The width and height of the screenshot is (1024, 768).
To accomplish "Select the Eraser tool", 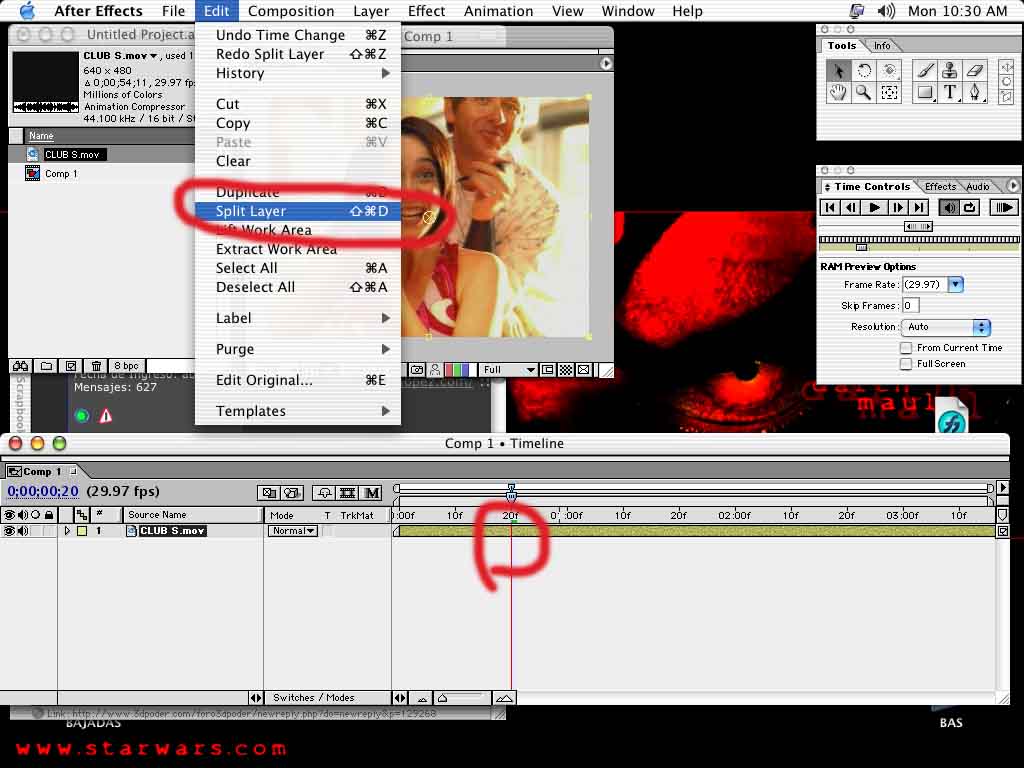I will click(974, 71).
